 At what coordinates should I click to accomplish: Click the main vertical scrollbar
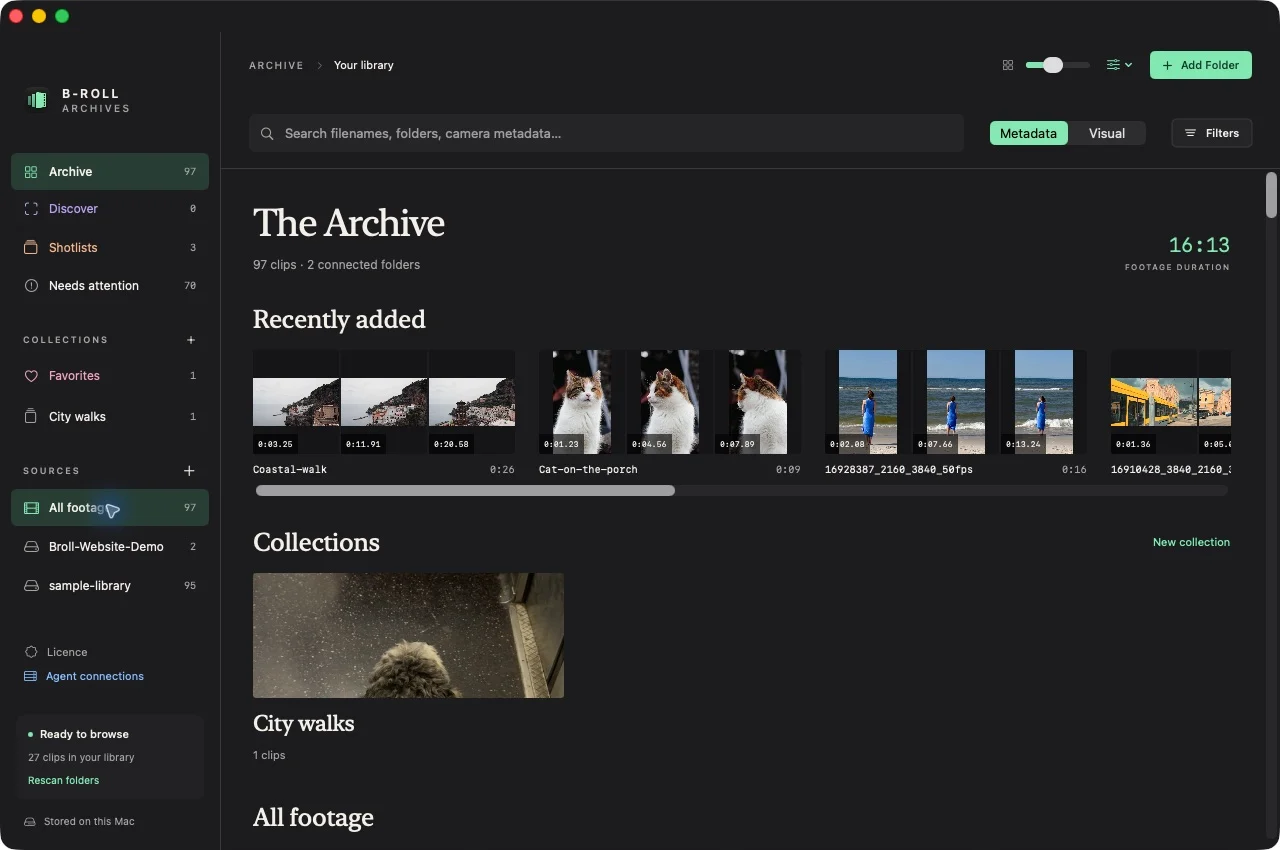point(1271,195)
